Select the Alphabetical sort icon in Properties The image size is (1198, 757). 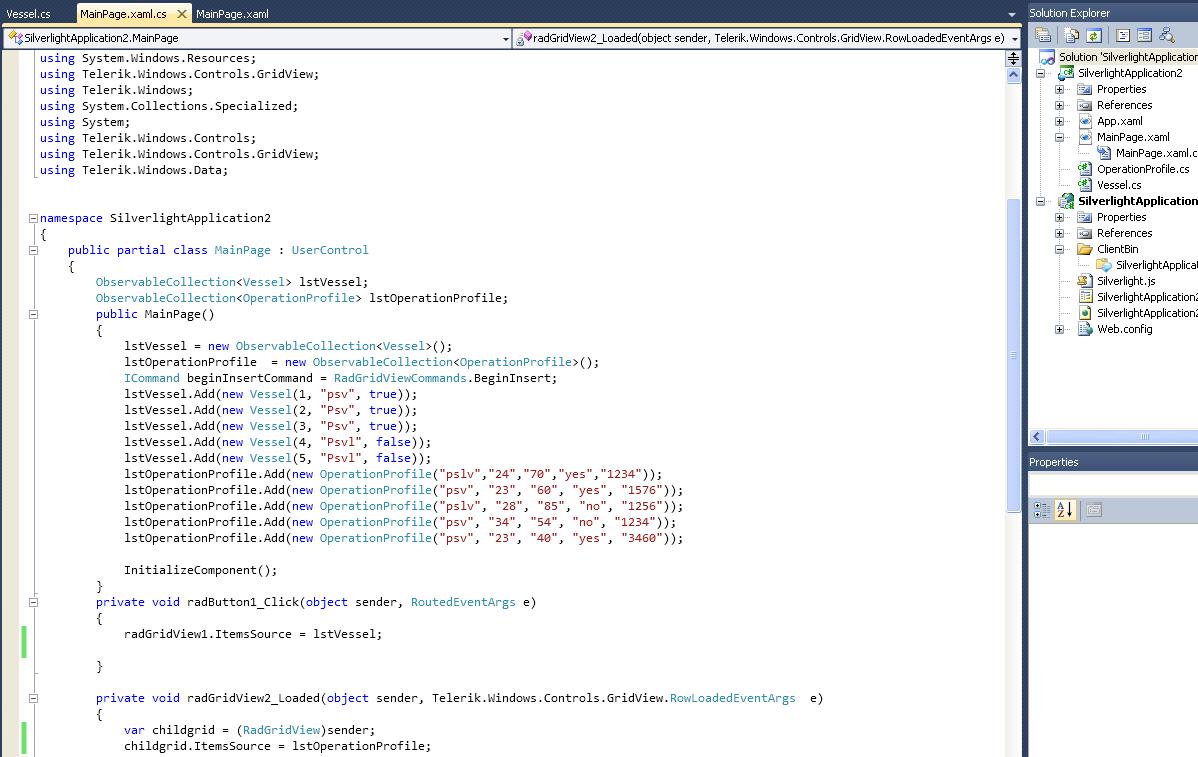click(x=1064, y=510)
